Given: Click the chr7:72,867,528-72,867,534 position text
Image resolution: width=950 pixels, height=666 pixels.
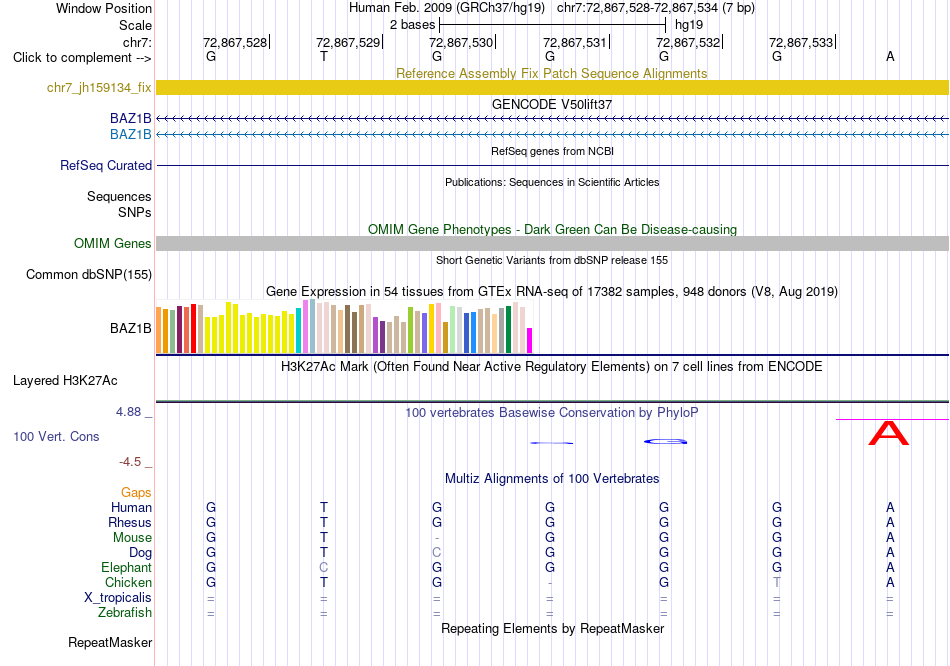Looking at the screenshot, I should pos(637,8).
